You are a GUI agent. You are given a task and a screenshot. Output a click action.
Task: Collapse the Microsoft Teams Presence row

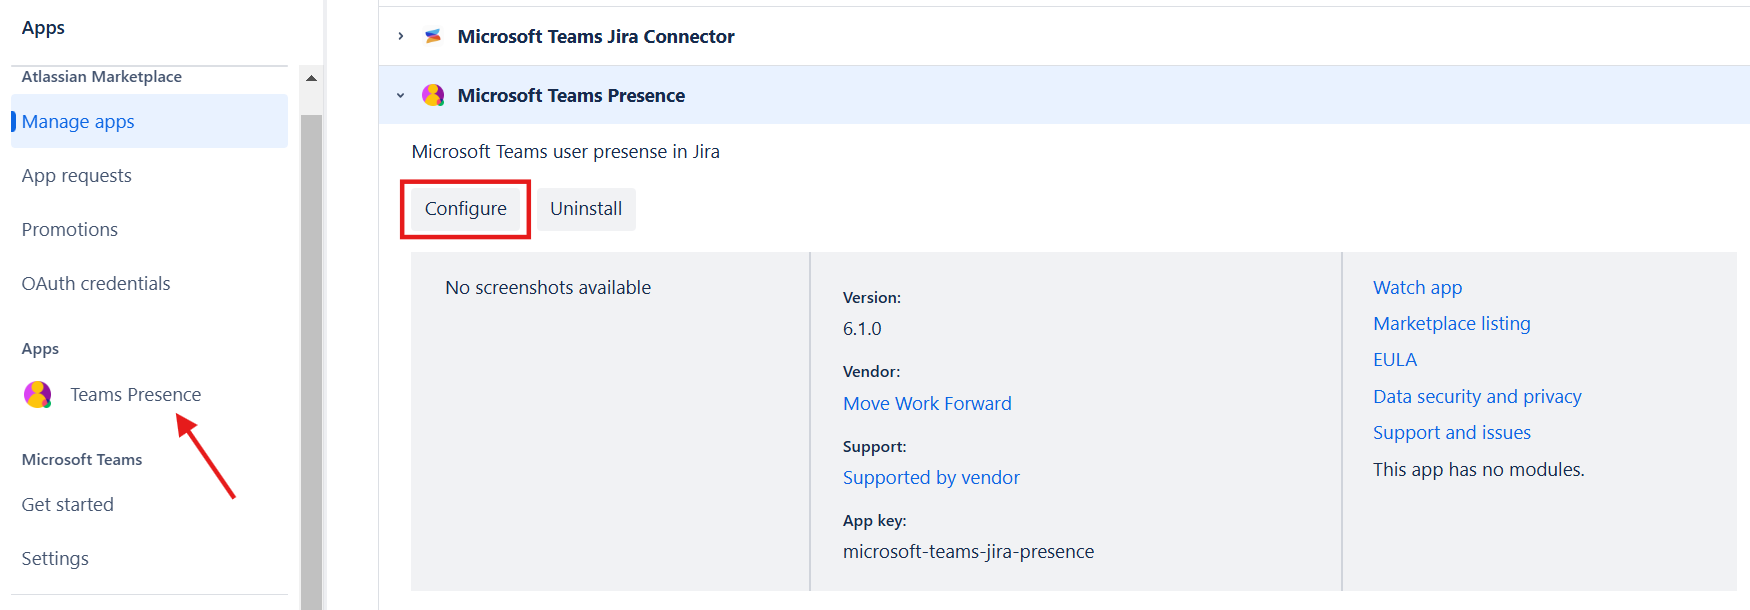pyautogui.click(x=401, y=96)
